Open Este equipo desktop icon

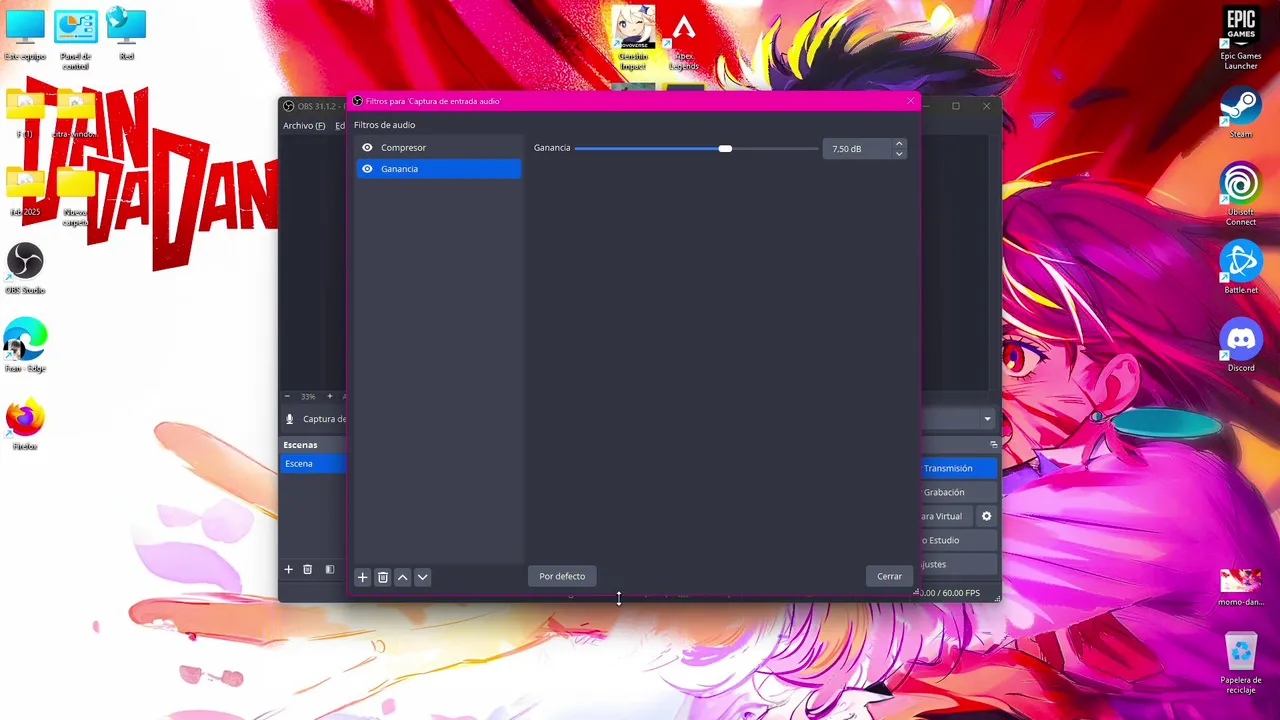(25, 36)
